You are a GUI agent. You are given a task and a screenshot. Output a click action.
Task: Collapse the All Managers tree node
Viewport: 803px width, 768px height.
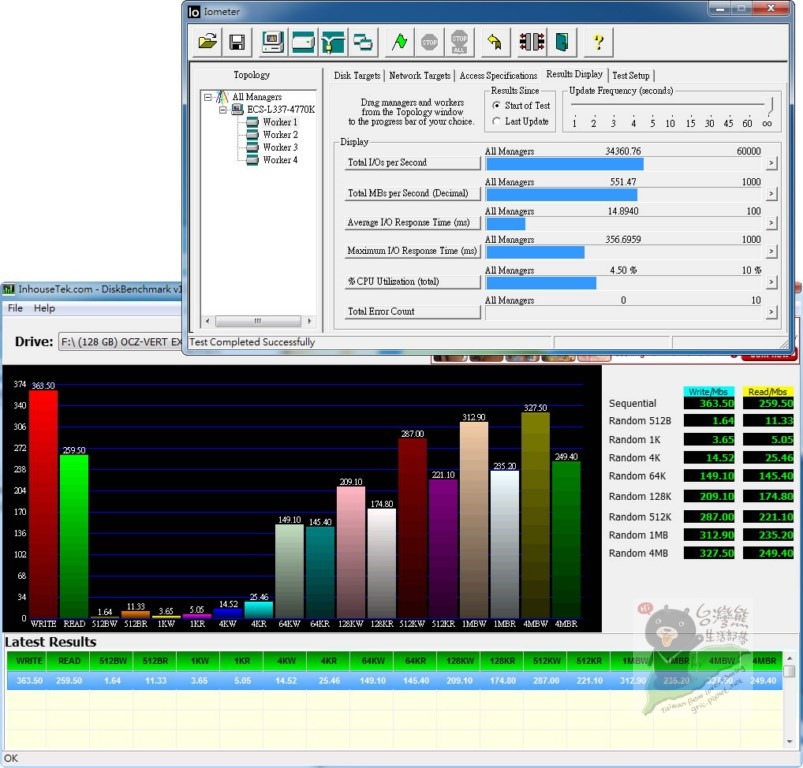(208, 97)
